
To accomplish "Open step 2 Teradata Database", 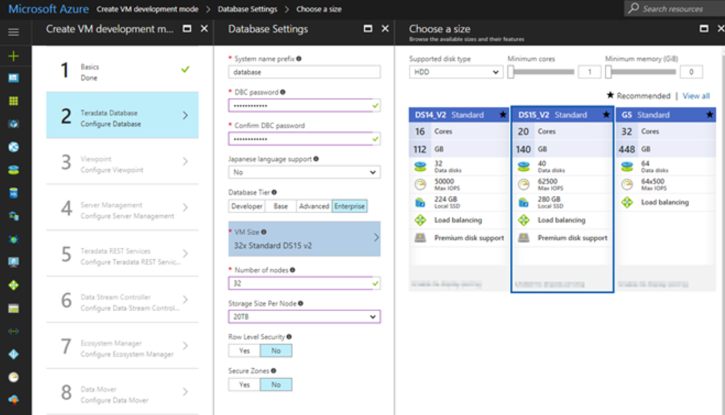I will coord(123,115).
